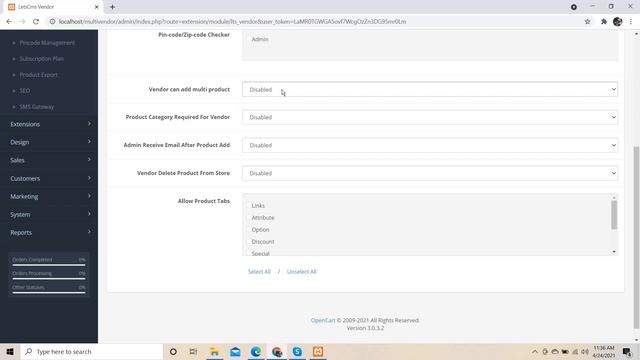Click the browser forward arrow
This screenshot has width=640, height=360.
click(x=22, y=22)
